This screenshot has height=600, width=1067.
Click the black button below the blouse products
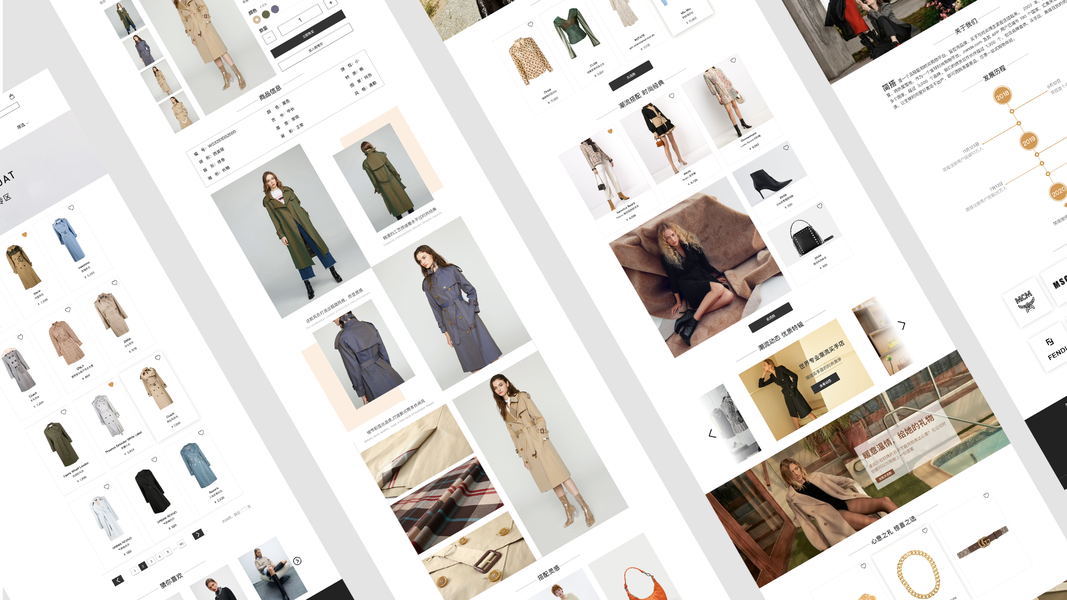(x=631, y=76)
